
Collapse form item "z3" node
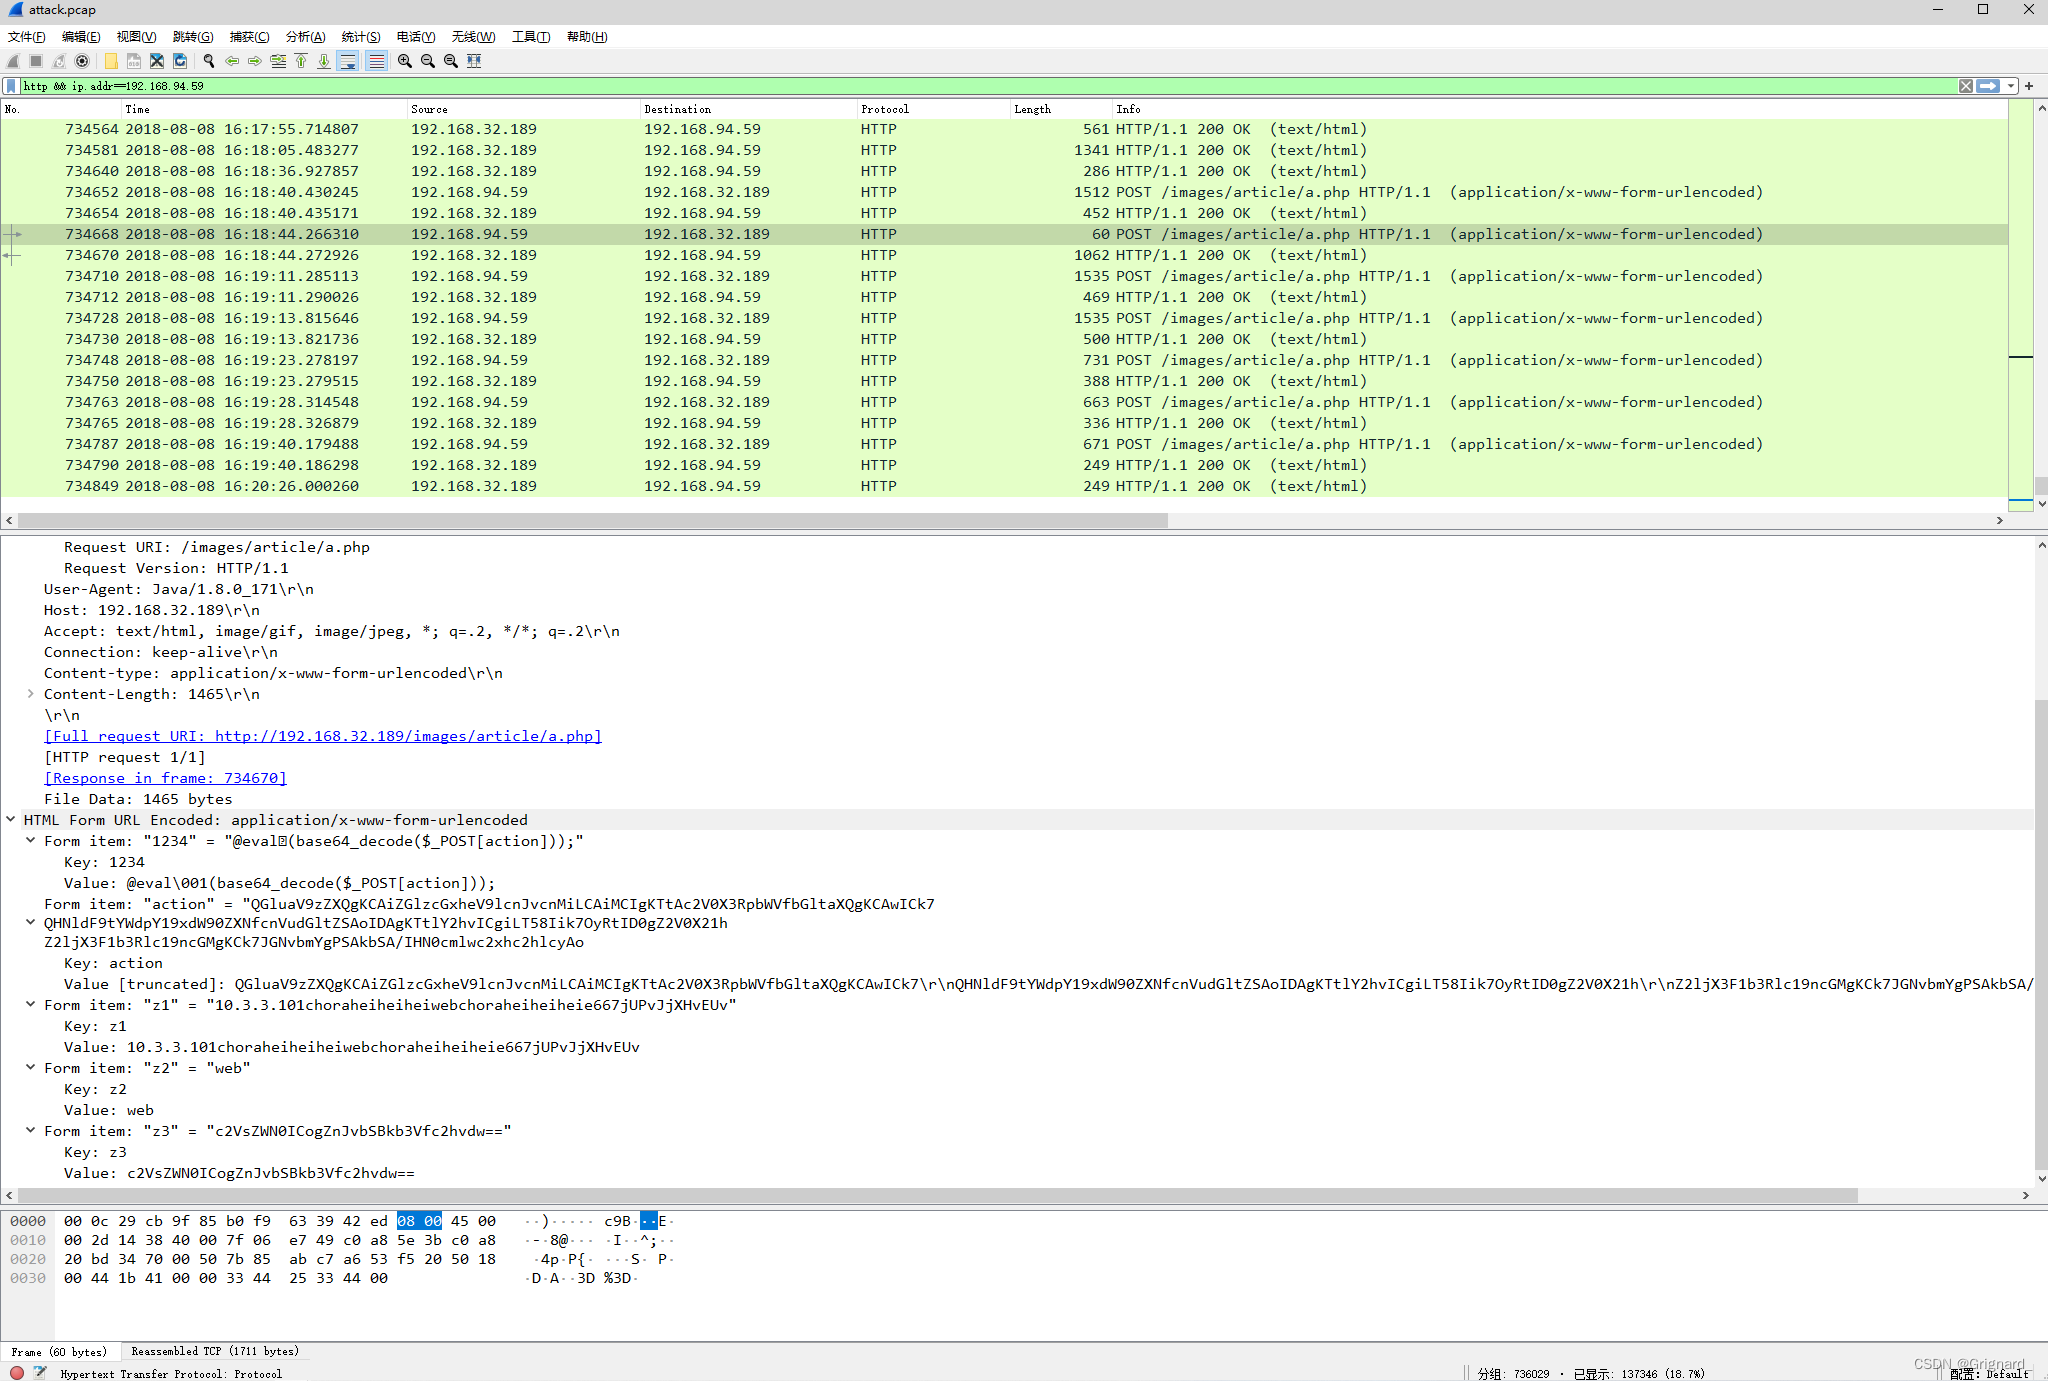click(x=30, y=1131)
